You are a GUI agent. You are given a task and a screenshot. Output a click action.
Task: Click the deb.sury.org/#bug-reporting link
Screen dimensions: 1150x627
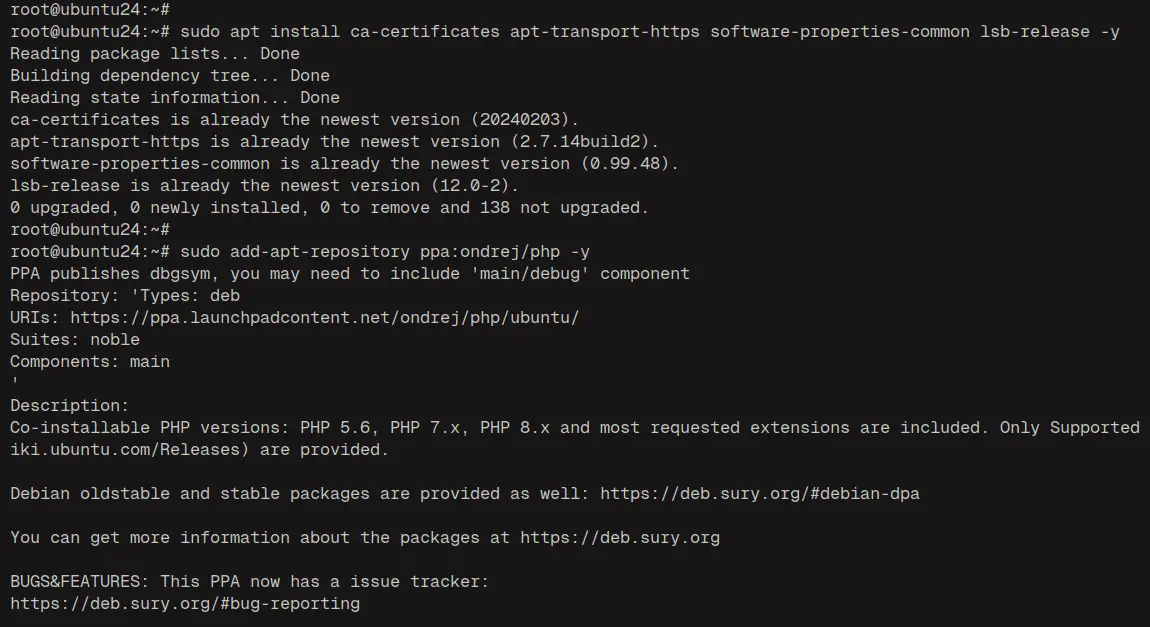(x=185, y=604)
